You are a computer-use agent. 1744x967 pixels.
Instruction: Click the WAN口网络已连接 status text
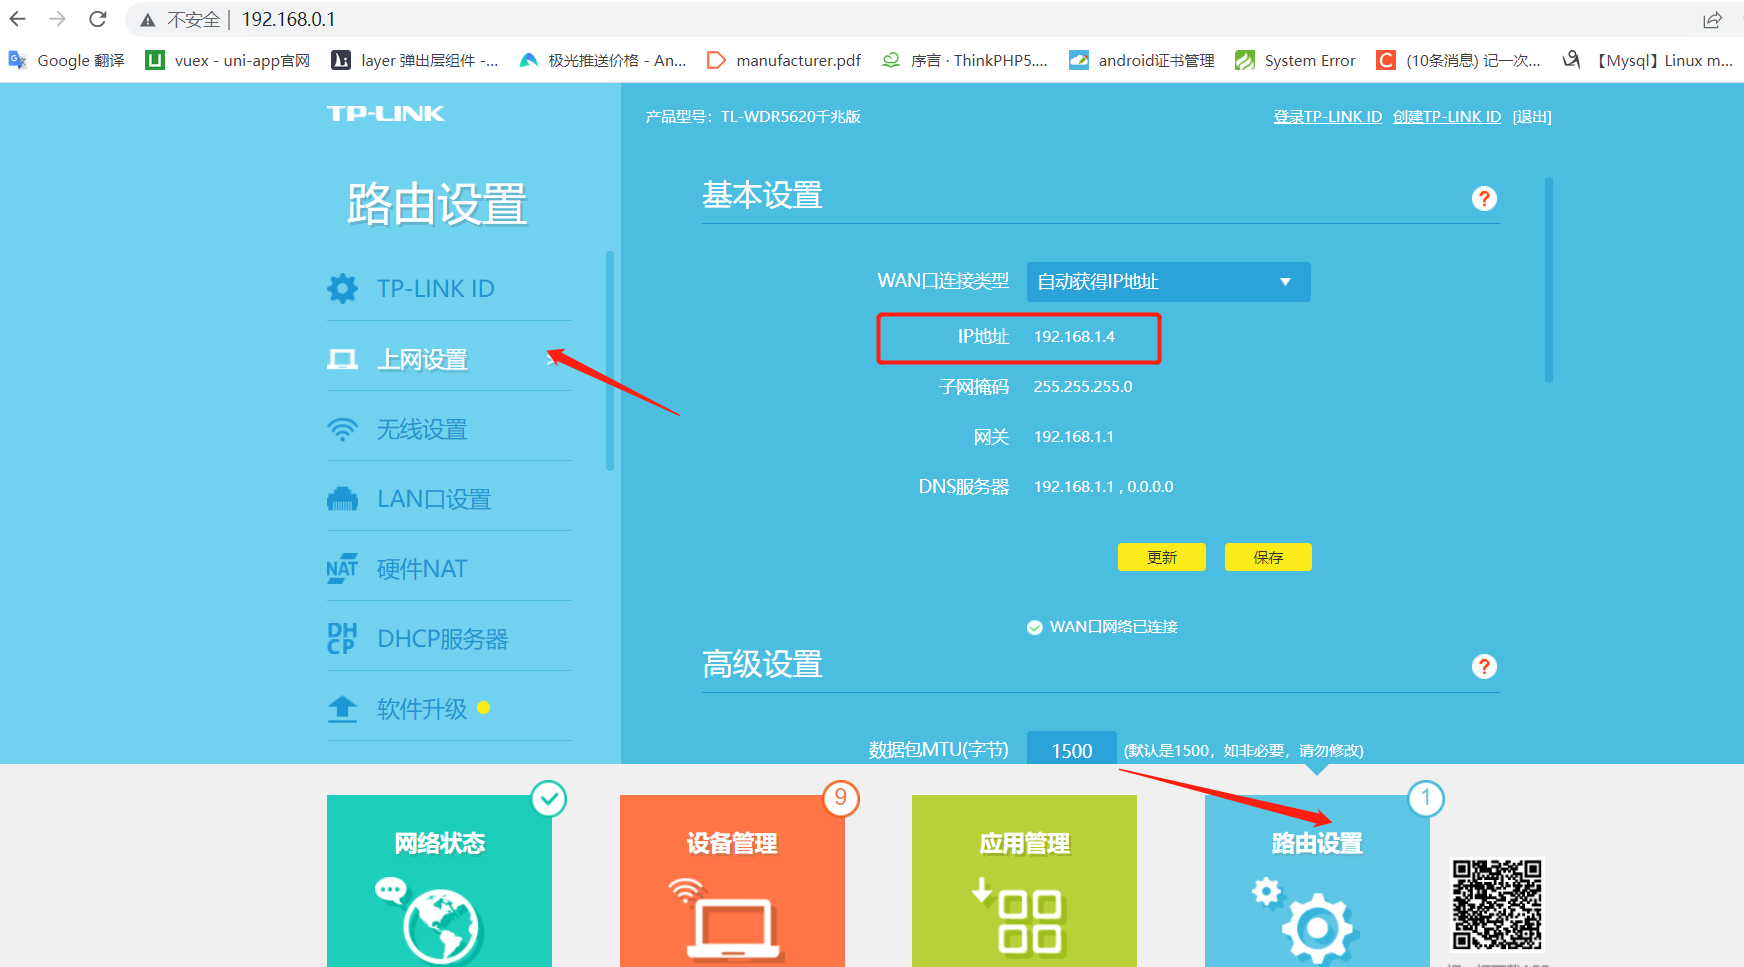(1114, 627)
